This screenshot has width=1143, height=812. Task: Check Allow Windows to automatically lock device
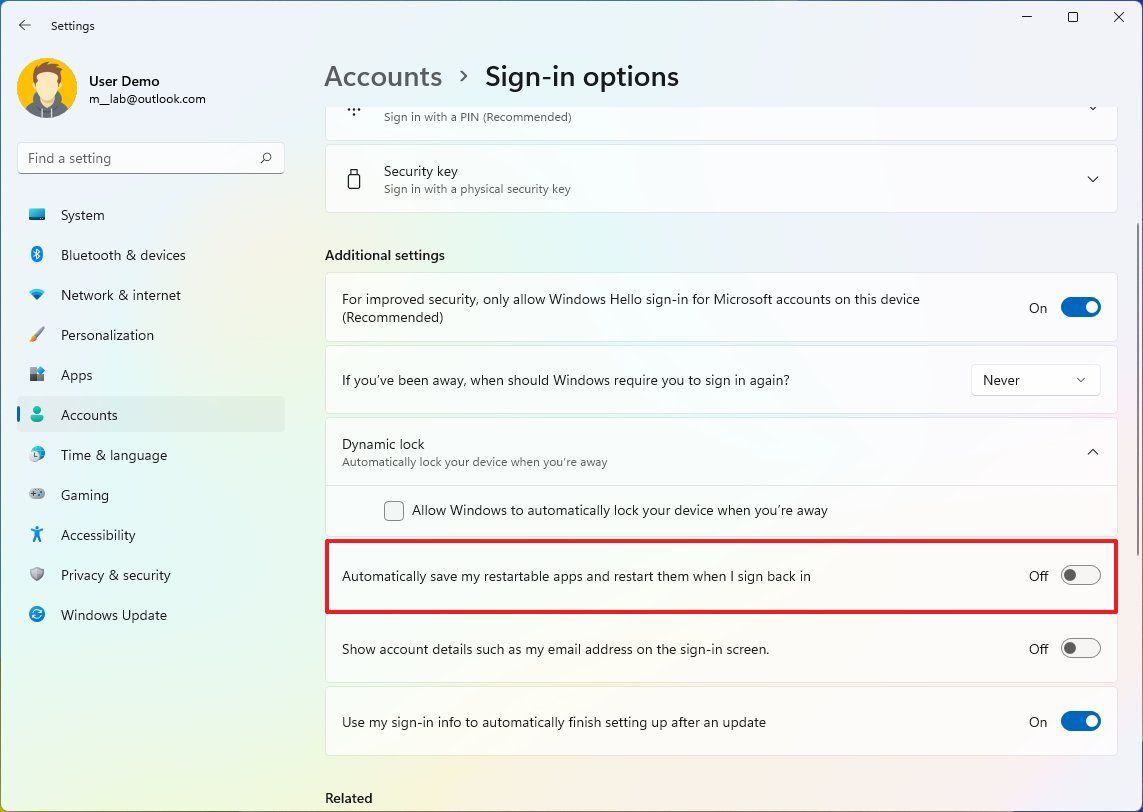[x=393, y=510]
